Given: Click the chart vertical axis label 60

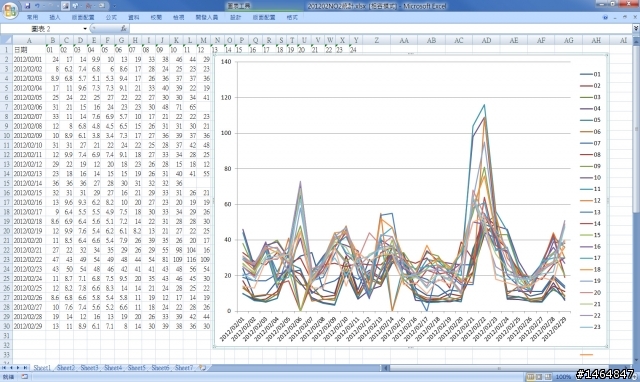Looking at the screenshot, I should (228, 204).
